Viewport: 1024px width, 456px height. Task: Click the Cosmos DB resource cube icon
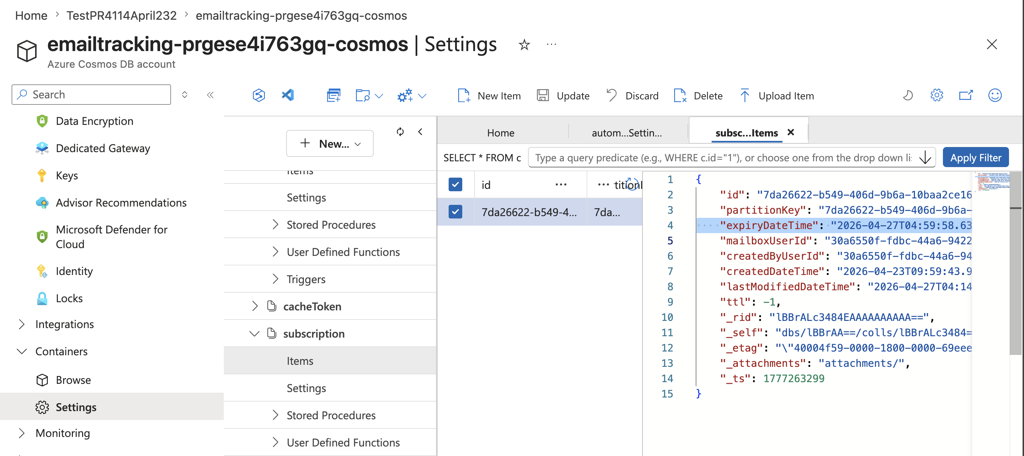point(27,50)
